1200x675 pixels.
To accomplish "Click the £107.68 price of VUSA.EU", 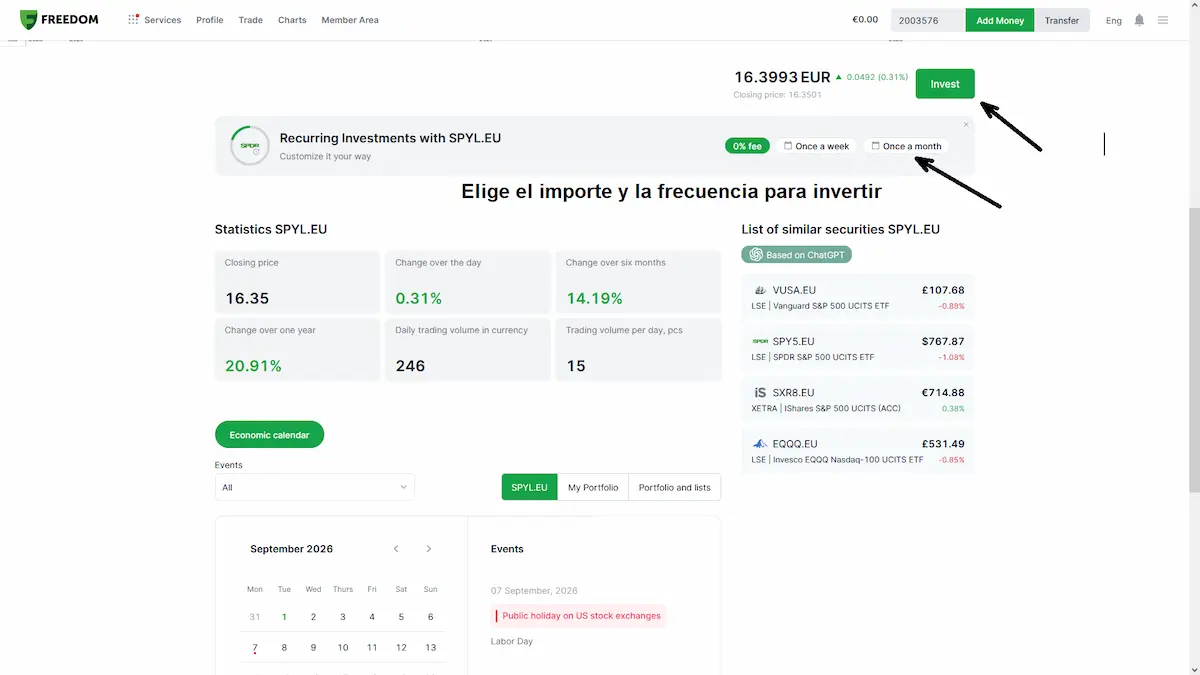I will 943,290.
